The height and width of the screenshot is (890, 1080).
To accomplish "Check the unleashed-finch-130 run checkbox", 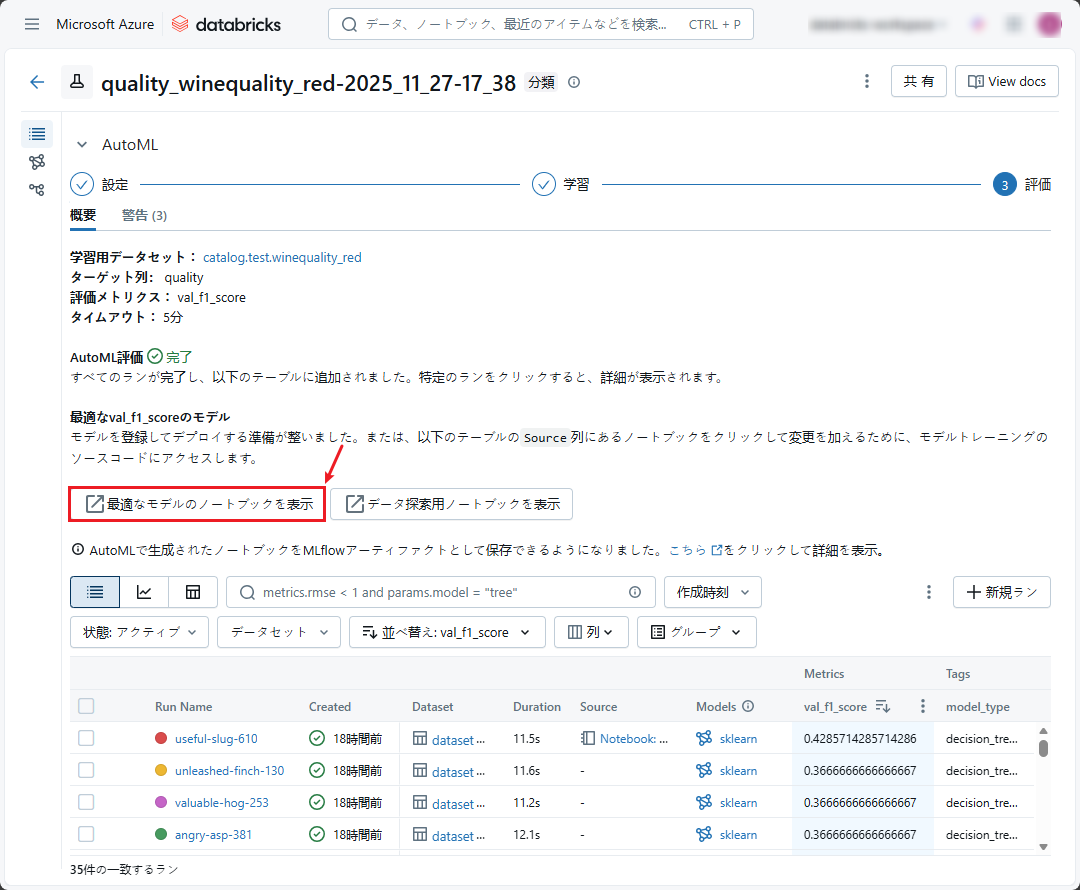I will coord(86,770).
